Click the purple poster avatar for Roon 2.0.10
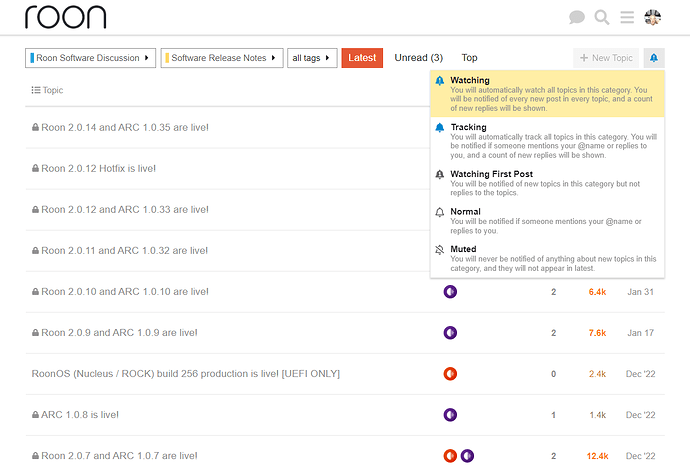This screenshot has height=472, width=690. [450, 292]
